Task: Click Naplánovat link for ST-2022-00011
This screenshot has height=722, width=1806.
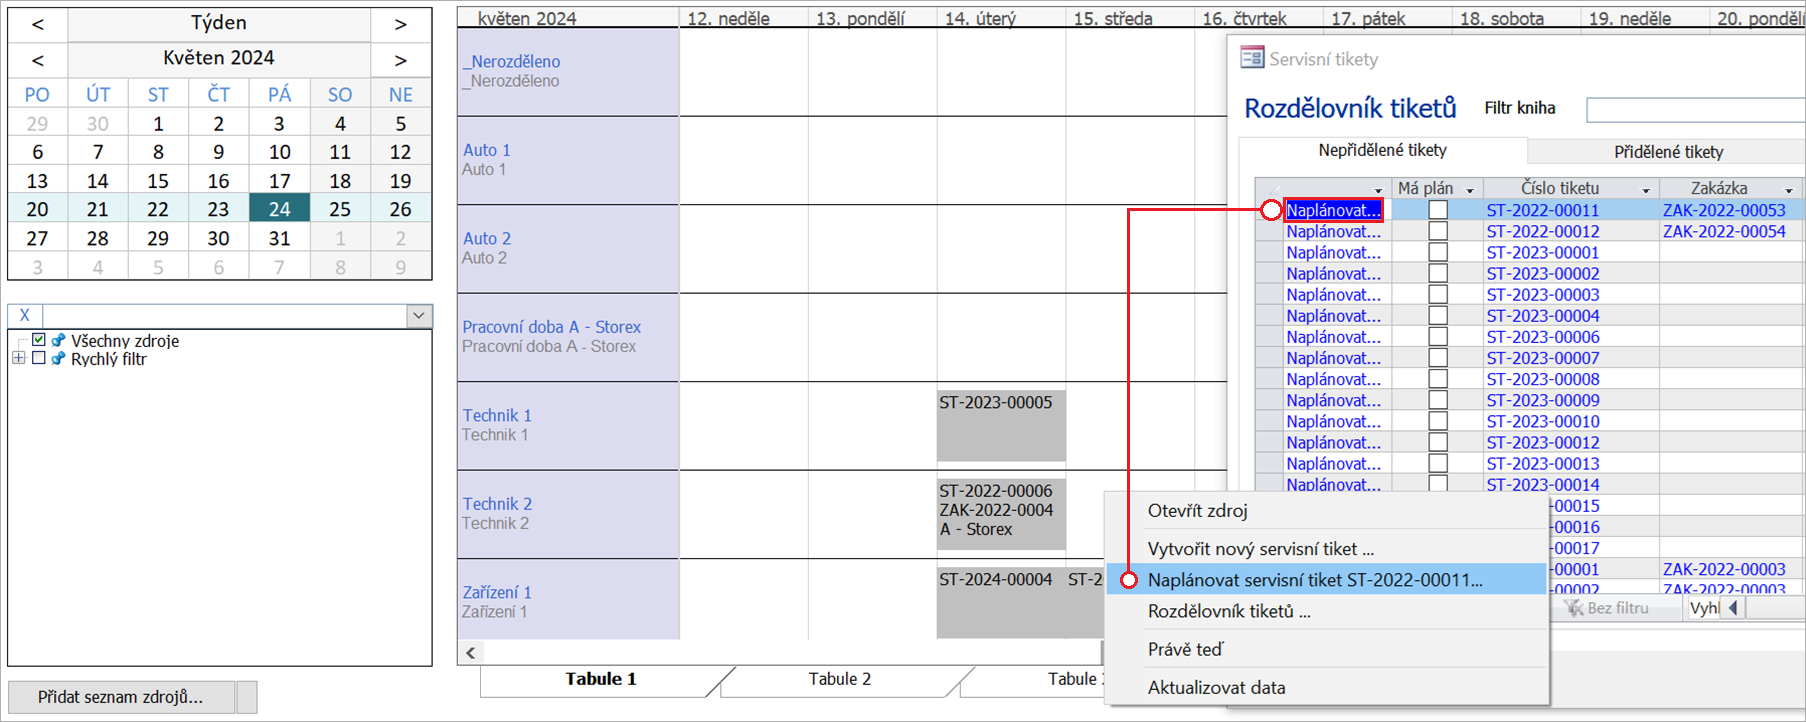Action: (1333, 210)
